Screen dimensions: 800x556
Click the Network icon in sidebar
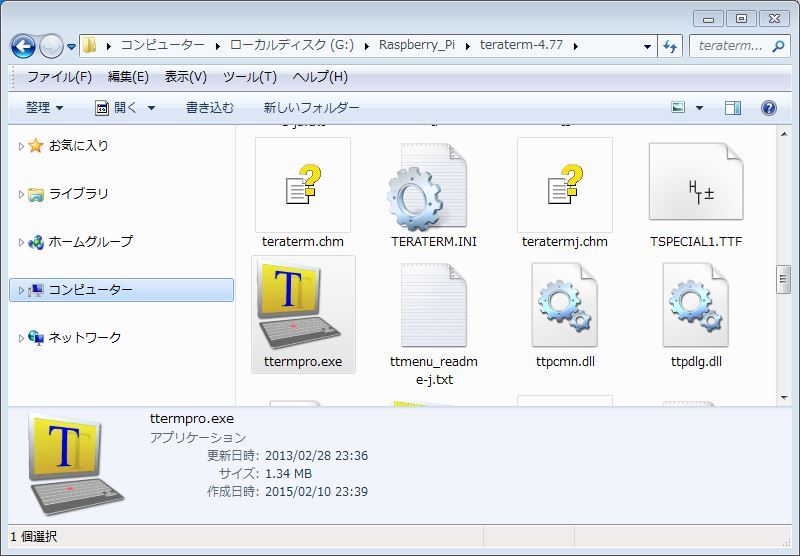36,338
